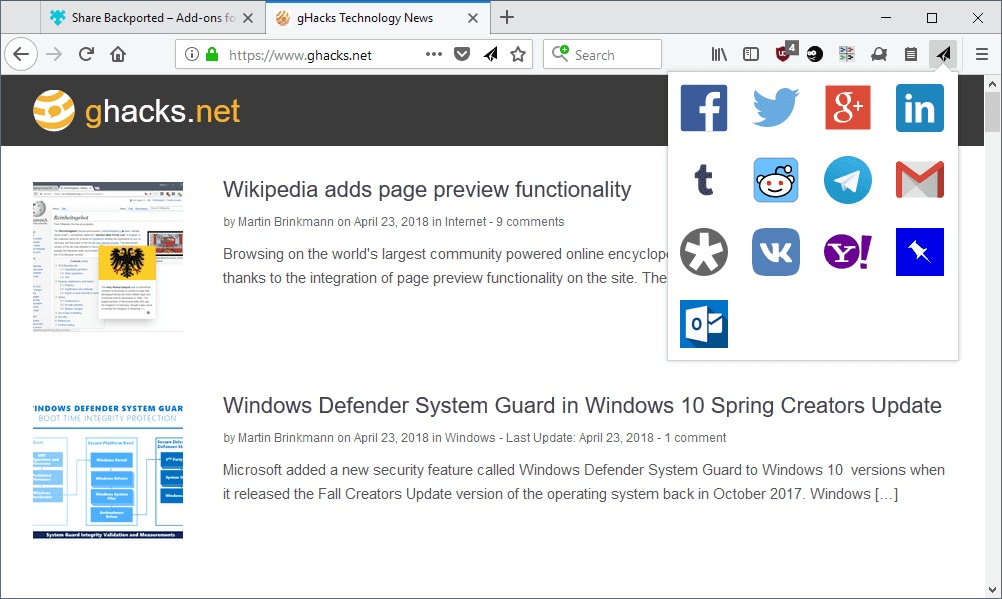Screen dimensions: 1002x599
Task: Share page via Yahoo Mail
Action: tap(847, 252)
